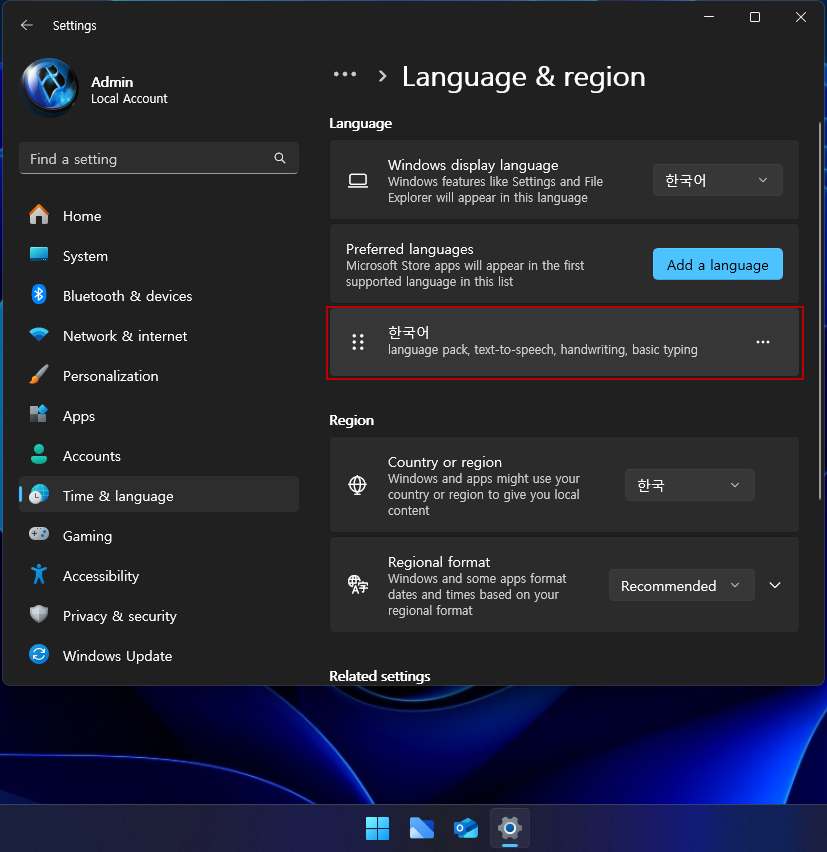Click the Windows display language title
The width and height of the screenshot is (827, 852).
pyautogui.click(x=473, y=165)
